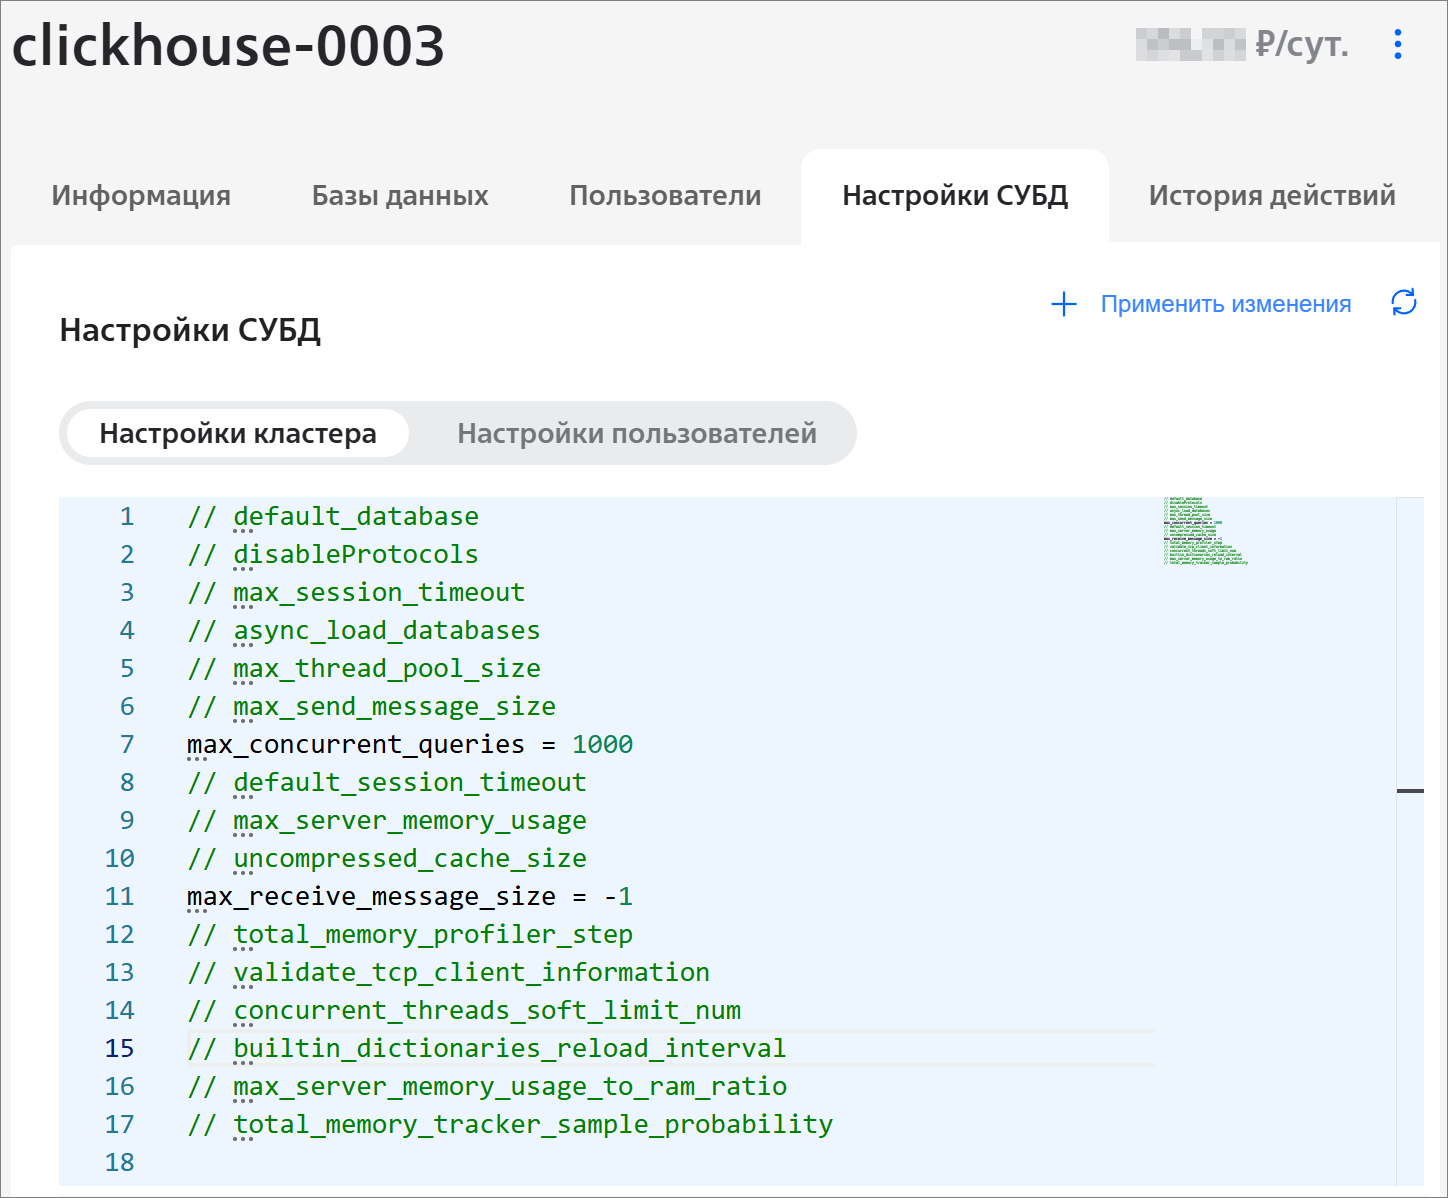The width and height of the screenshot is (1448, 1198).
Task: Click the plus icon beside Применить изменения
Action: pyautogui.click(x=1064, y=304)
